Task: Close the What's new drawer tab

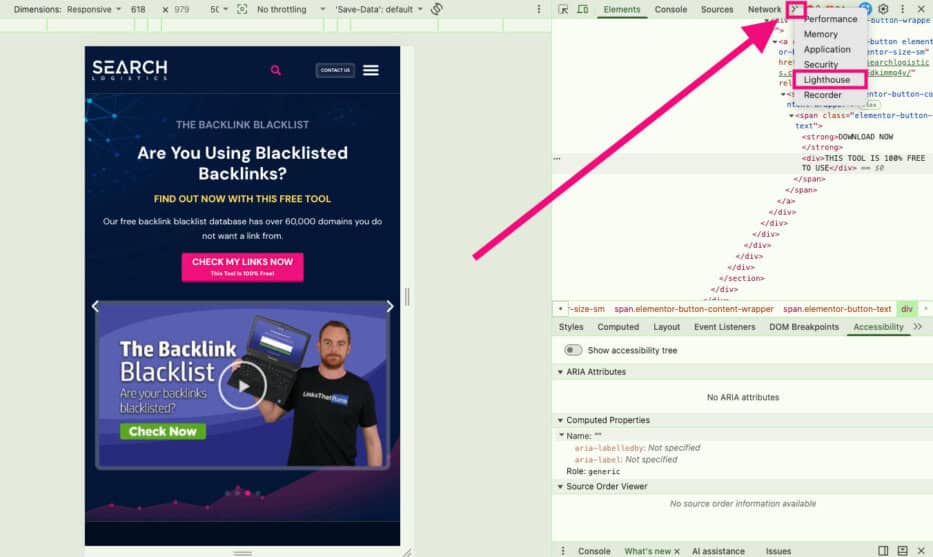Action: [677, 551]
